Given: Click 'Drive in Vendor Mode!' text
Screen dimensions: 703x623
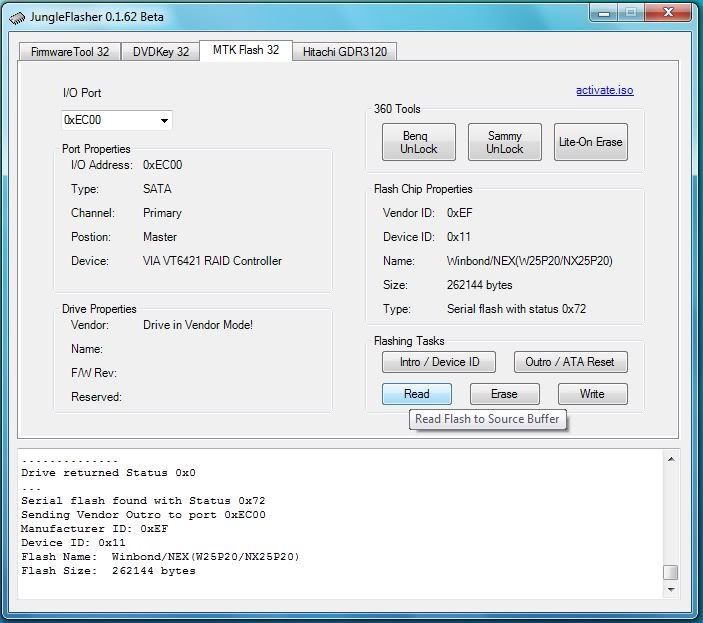Looking at the screenshot, I should point(198,325).
